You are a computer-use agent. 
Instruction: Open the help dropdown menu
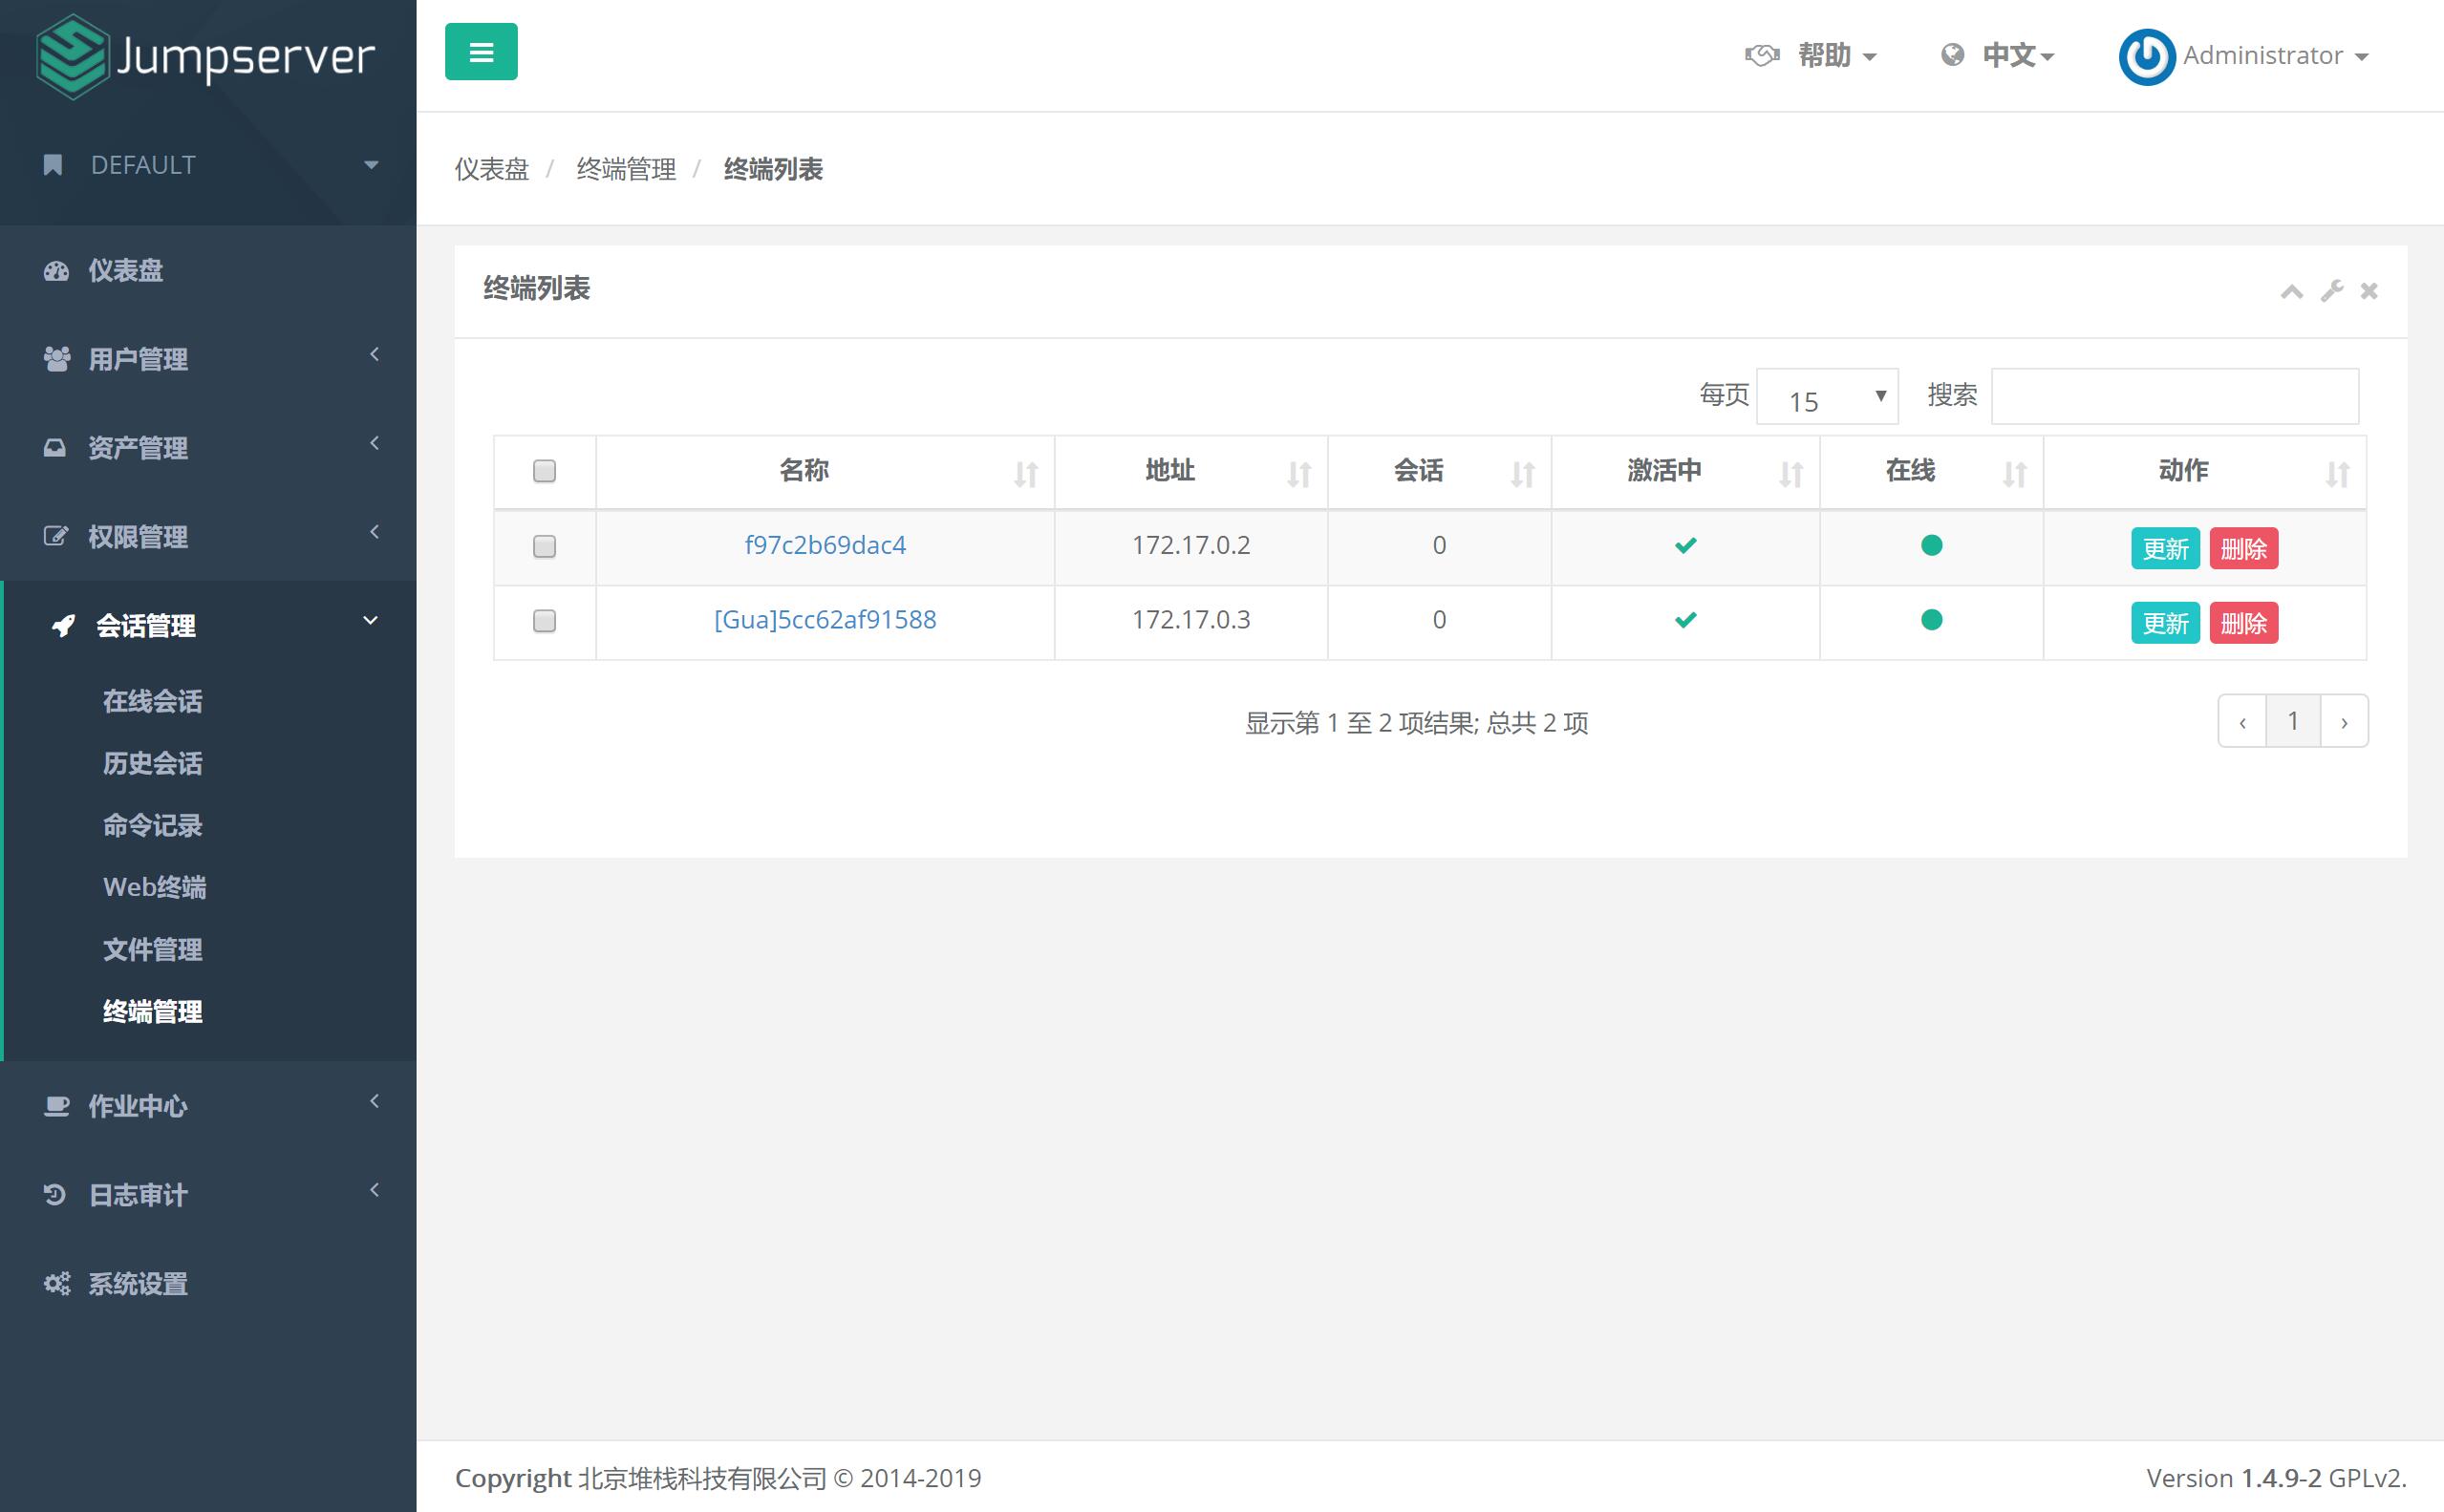tap(1811, 55)
